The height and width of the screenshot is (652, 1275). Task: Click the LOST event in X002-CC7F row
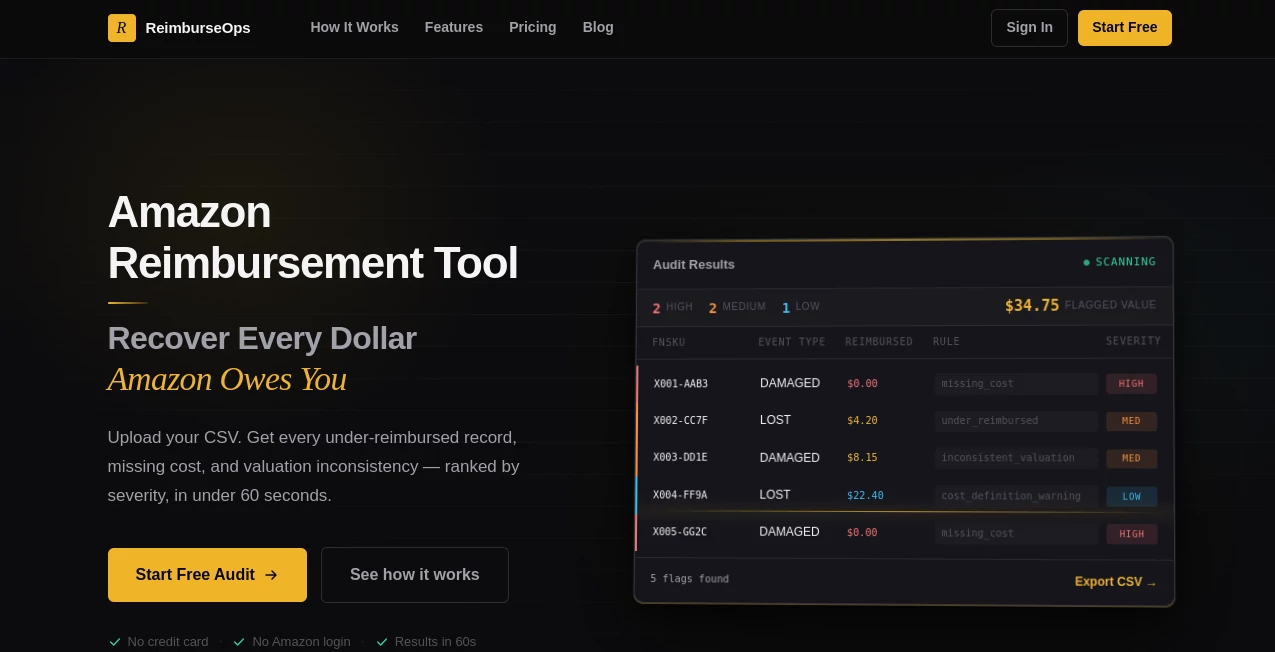point(775,420)
